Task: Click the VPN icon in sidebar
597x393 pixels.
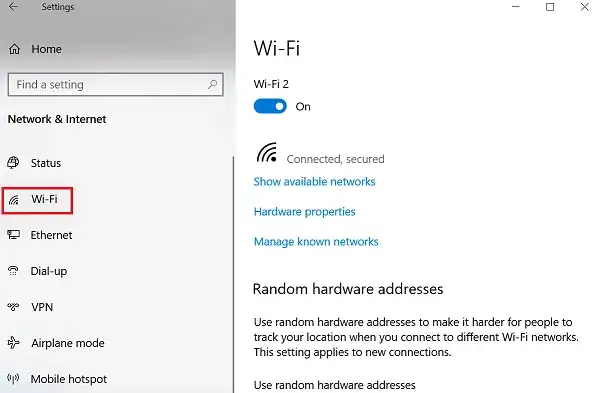Action: [x=13, y=307]
